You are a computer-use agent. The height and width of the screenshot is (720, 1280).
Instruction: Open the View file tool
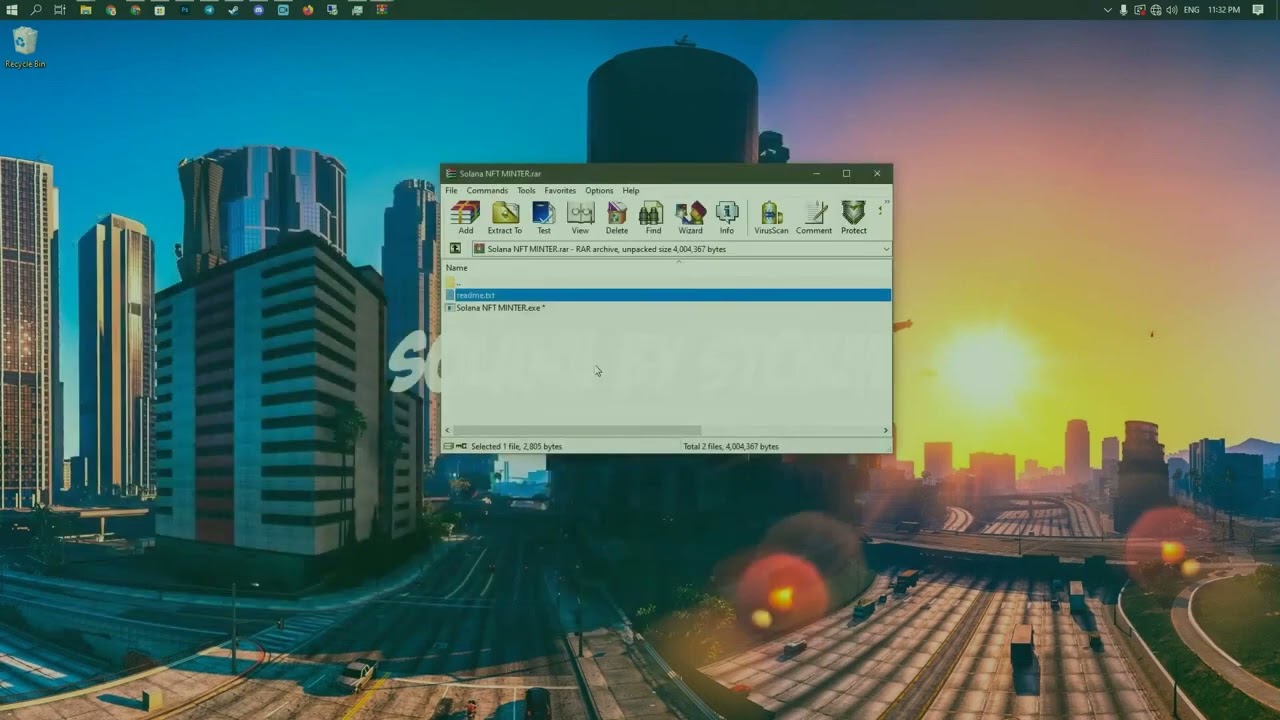(x=580, y=217)
